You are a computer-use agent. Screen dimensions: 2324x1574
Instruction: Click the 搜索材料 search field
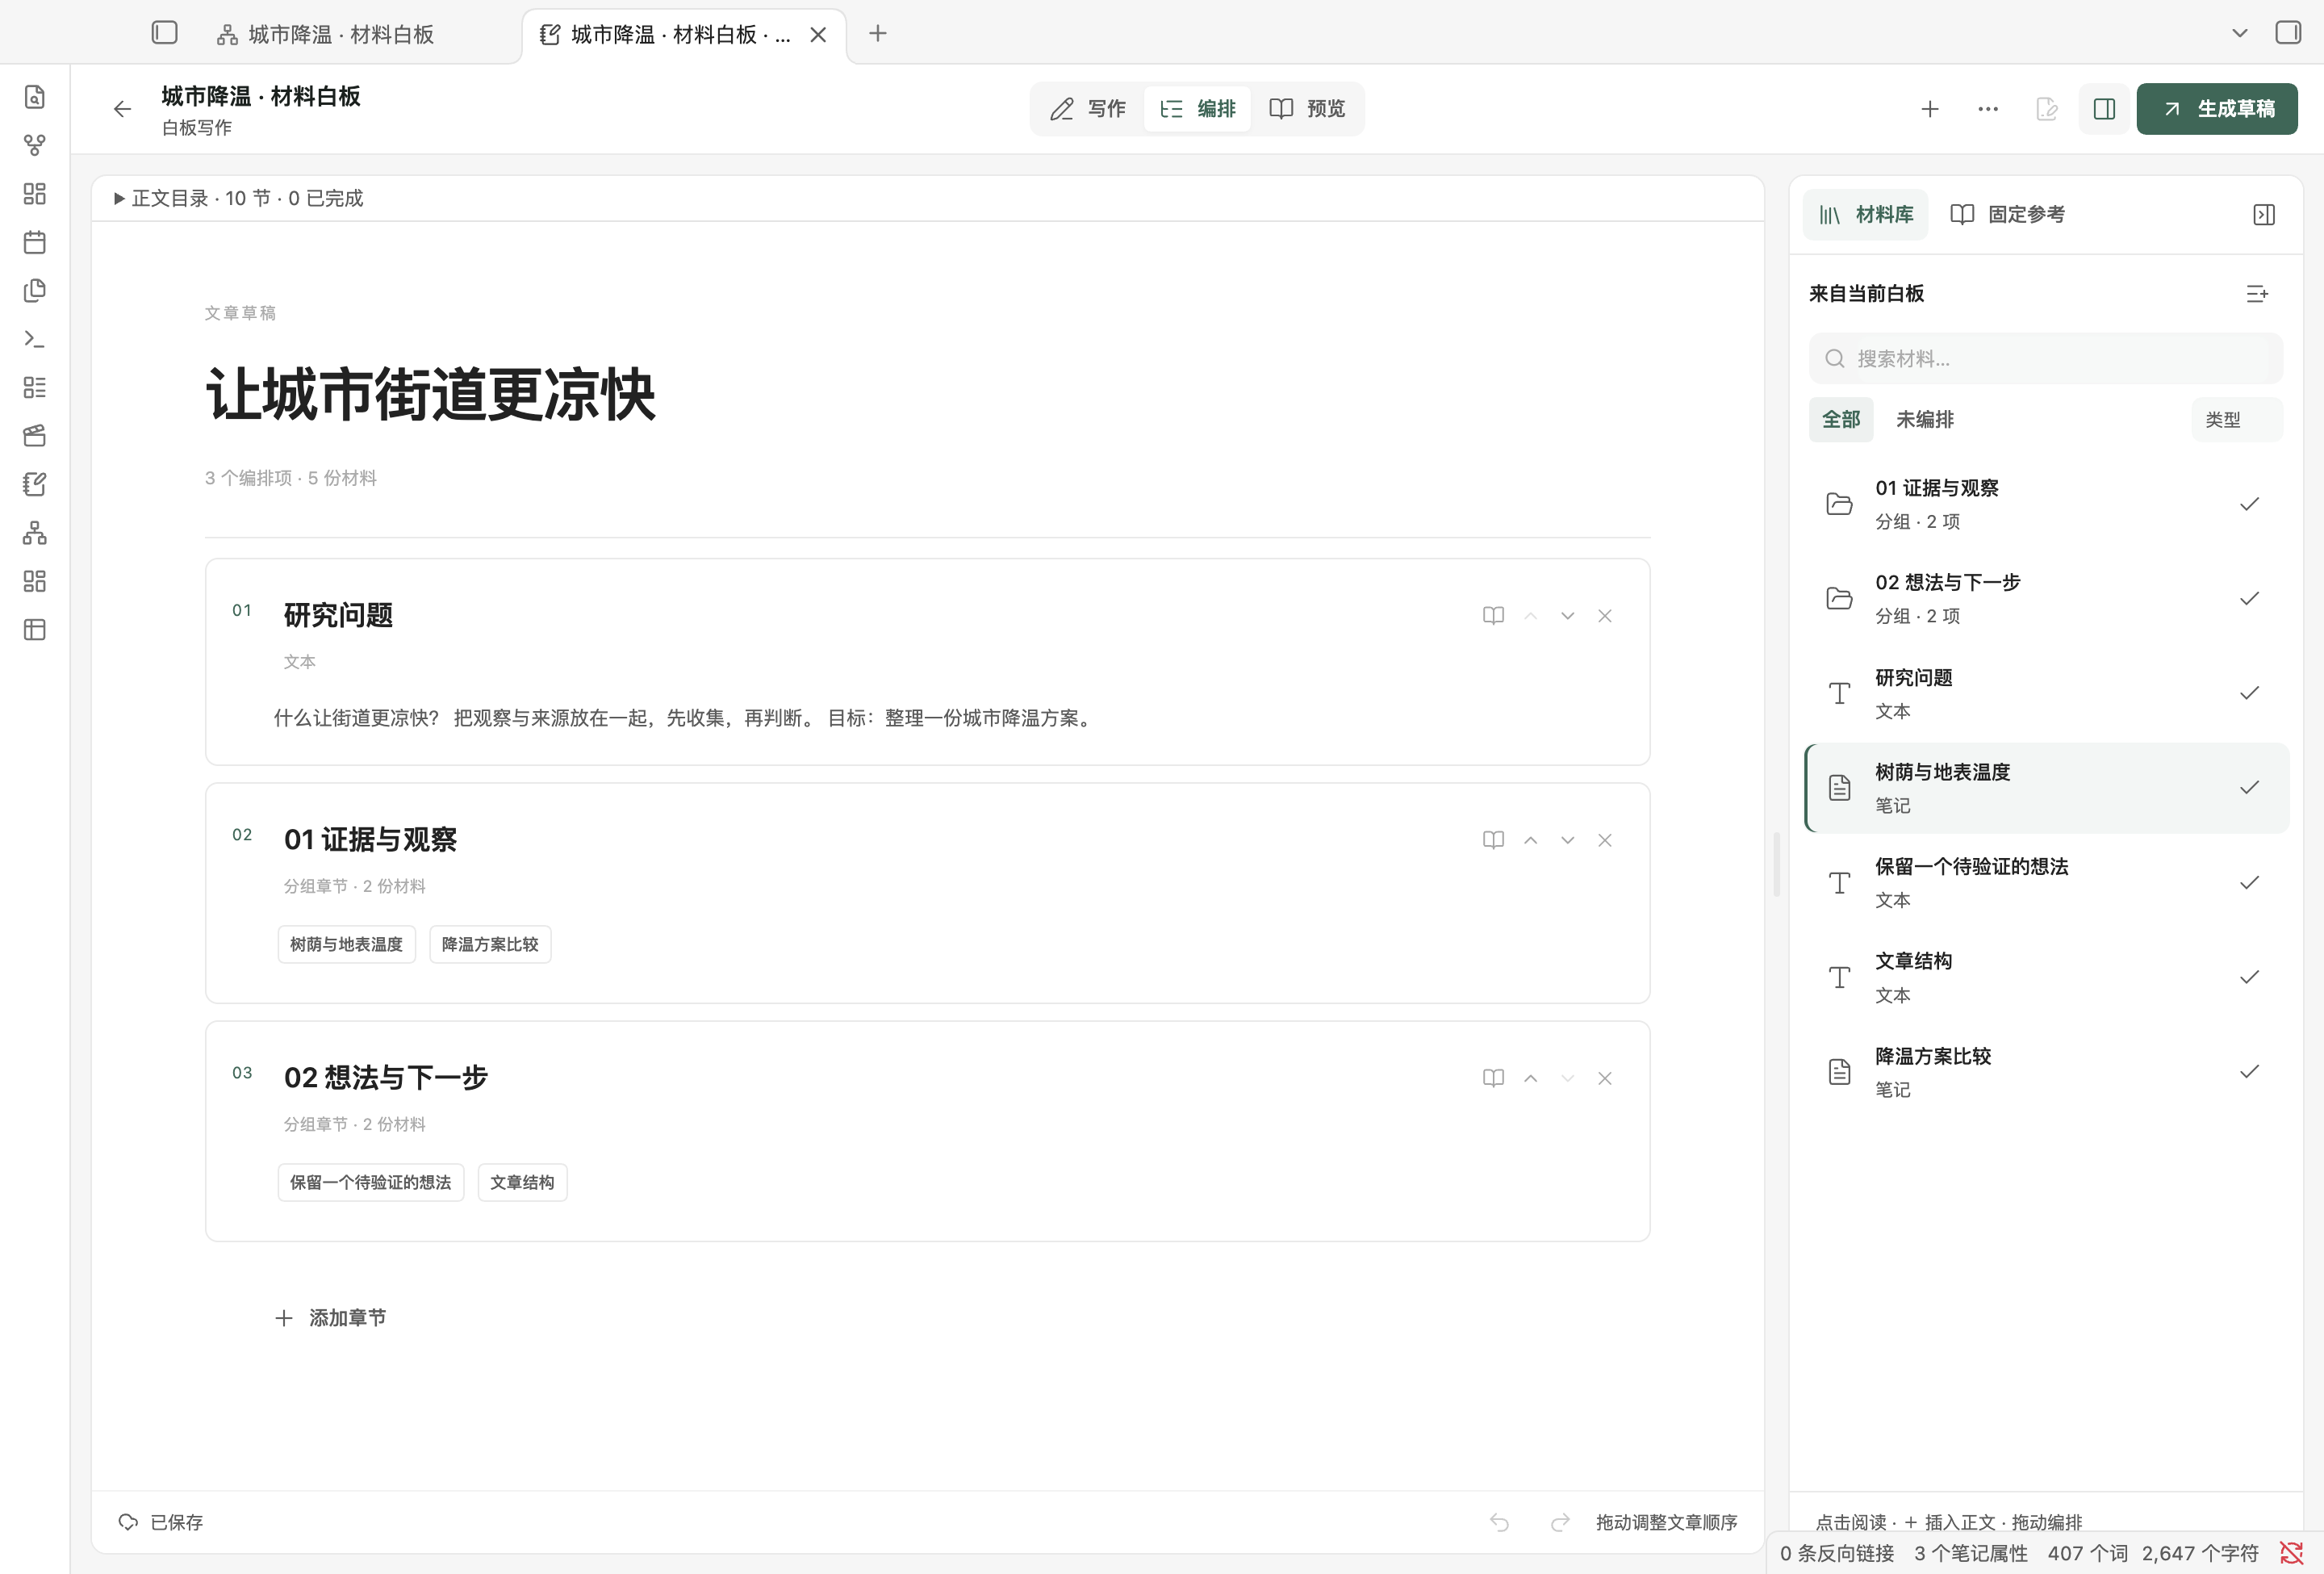point(2045,359)
